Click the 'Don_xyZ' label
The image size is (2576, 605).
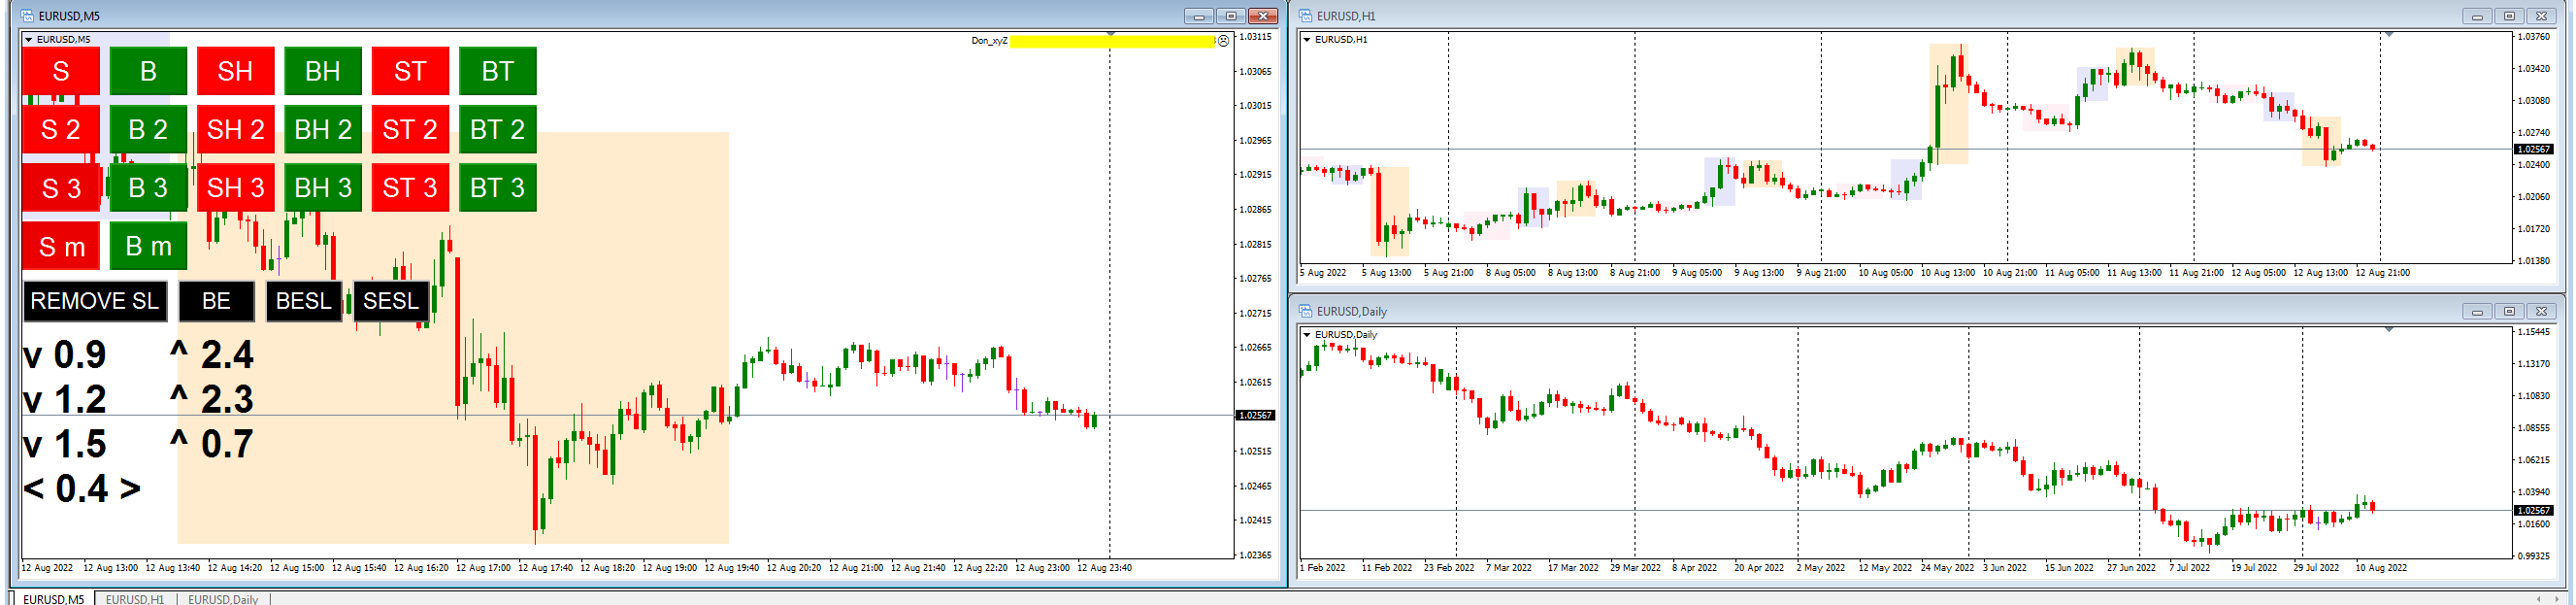(x=989, y=41)
